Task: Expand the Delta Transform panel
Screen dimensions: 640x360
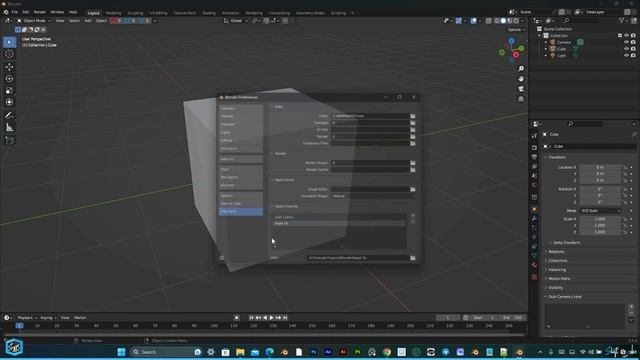Action: 565,242
